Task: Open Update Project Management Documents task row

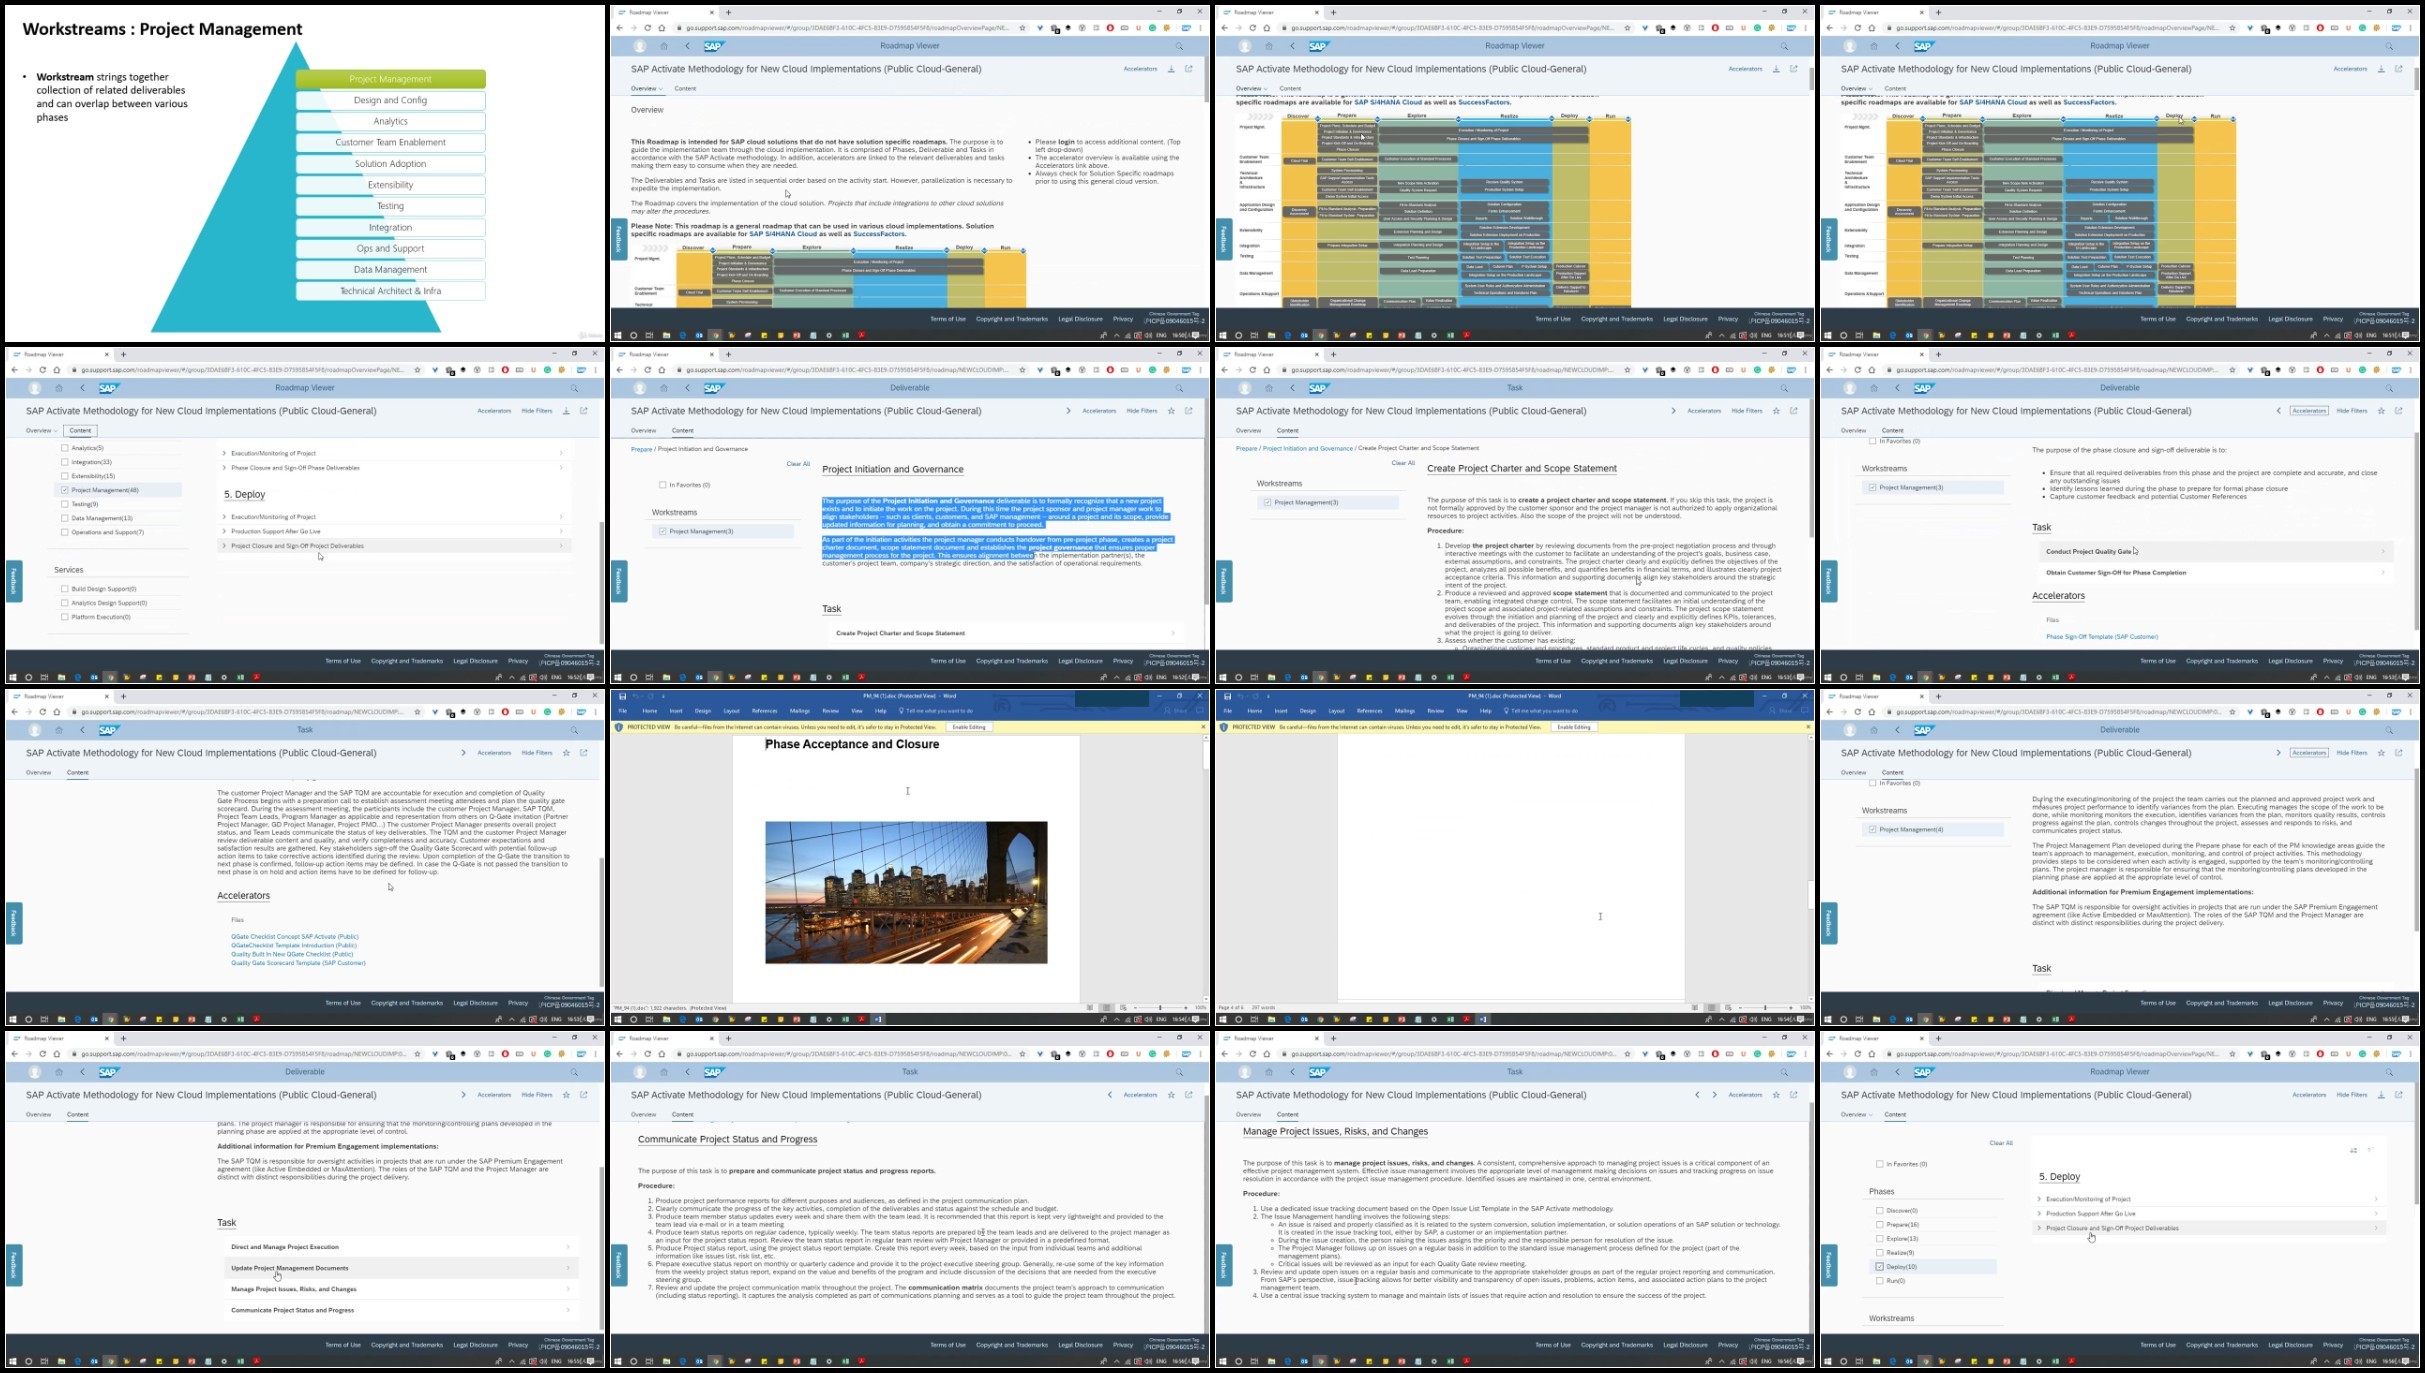Action: pos(400,1268)
